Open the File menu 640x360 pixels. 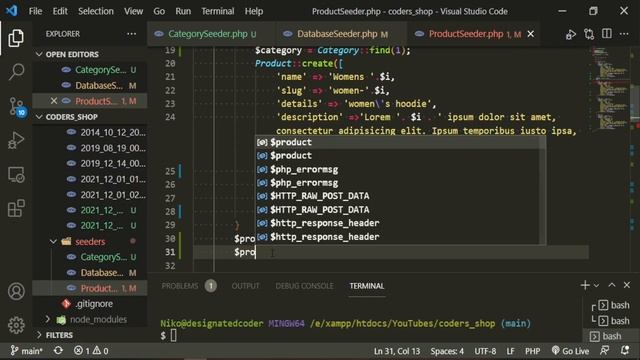pyautogui.click(x=35, y=11)
